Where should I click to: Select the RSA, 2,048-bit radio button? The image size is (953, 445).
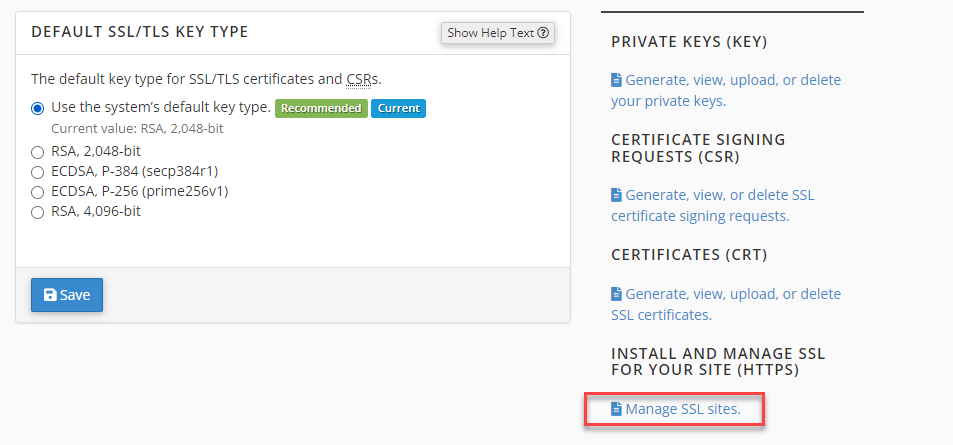coord(38,152)
